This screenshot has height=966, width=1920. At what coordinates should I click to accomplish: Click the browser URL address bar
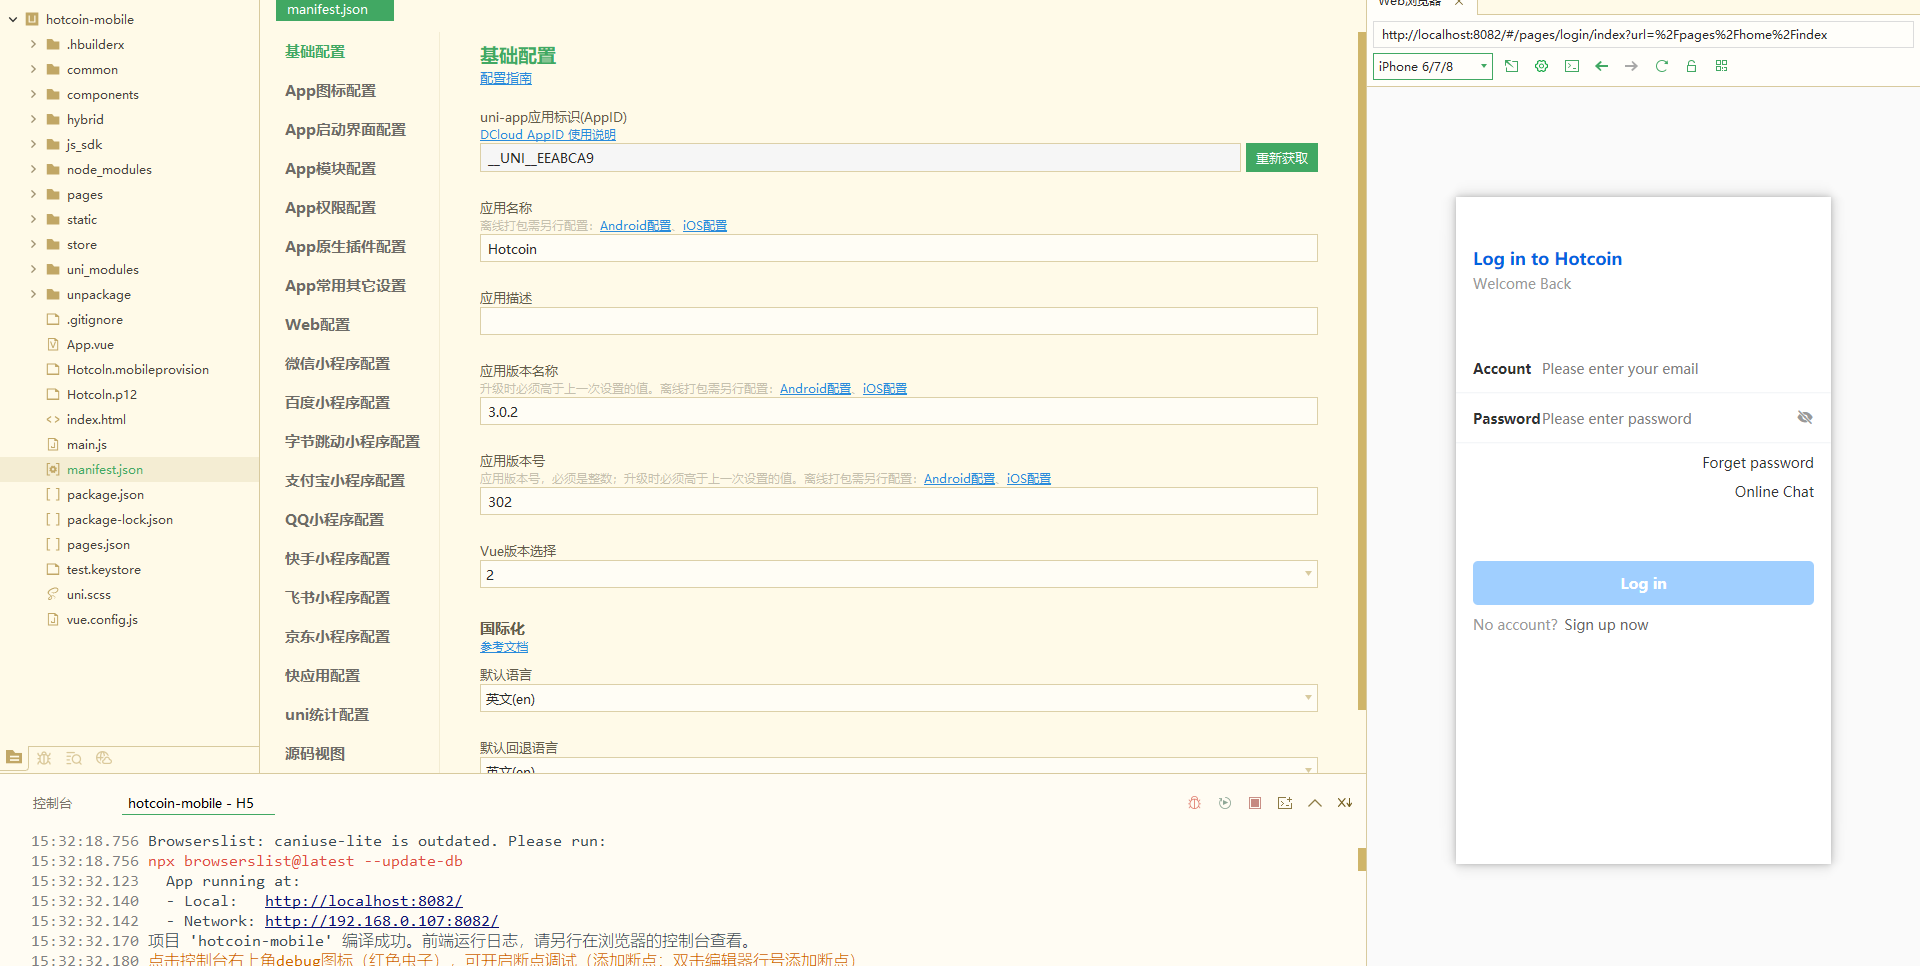(x=1643, y=34)
